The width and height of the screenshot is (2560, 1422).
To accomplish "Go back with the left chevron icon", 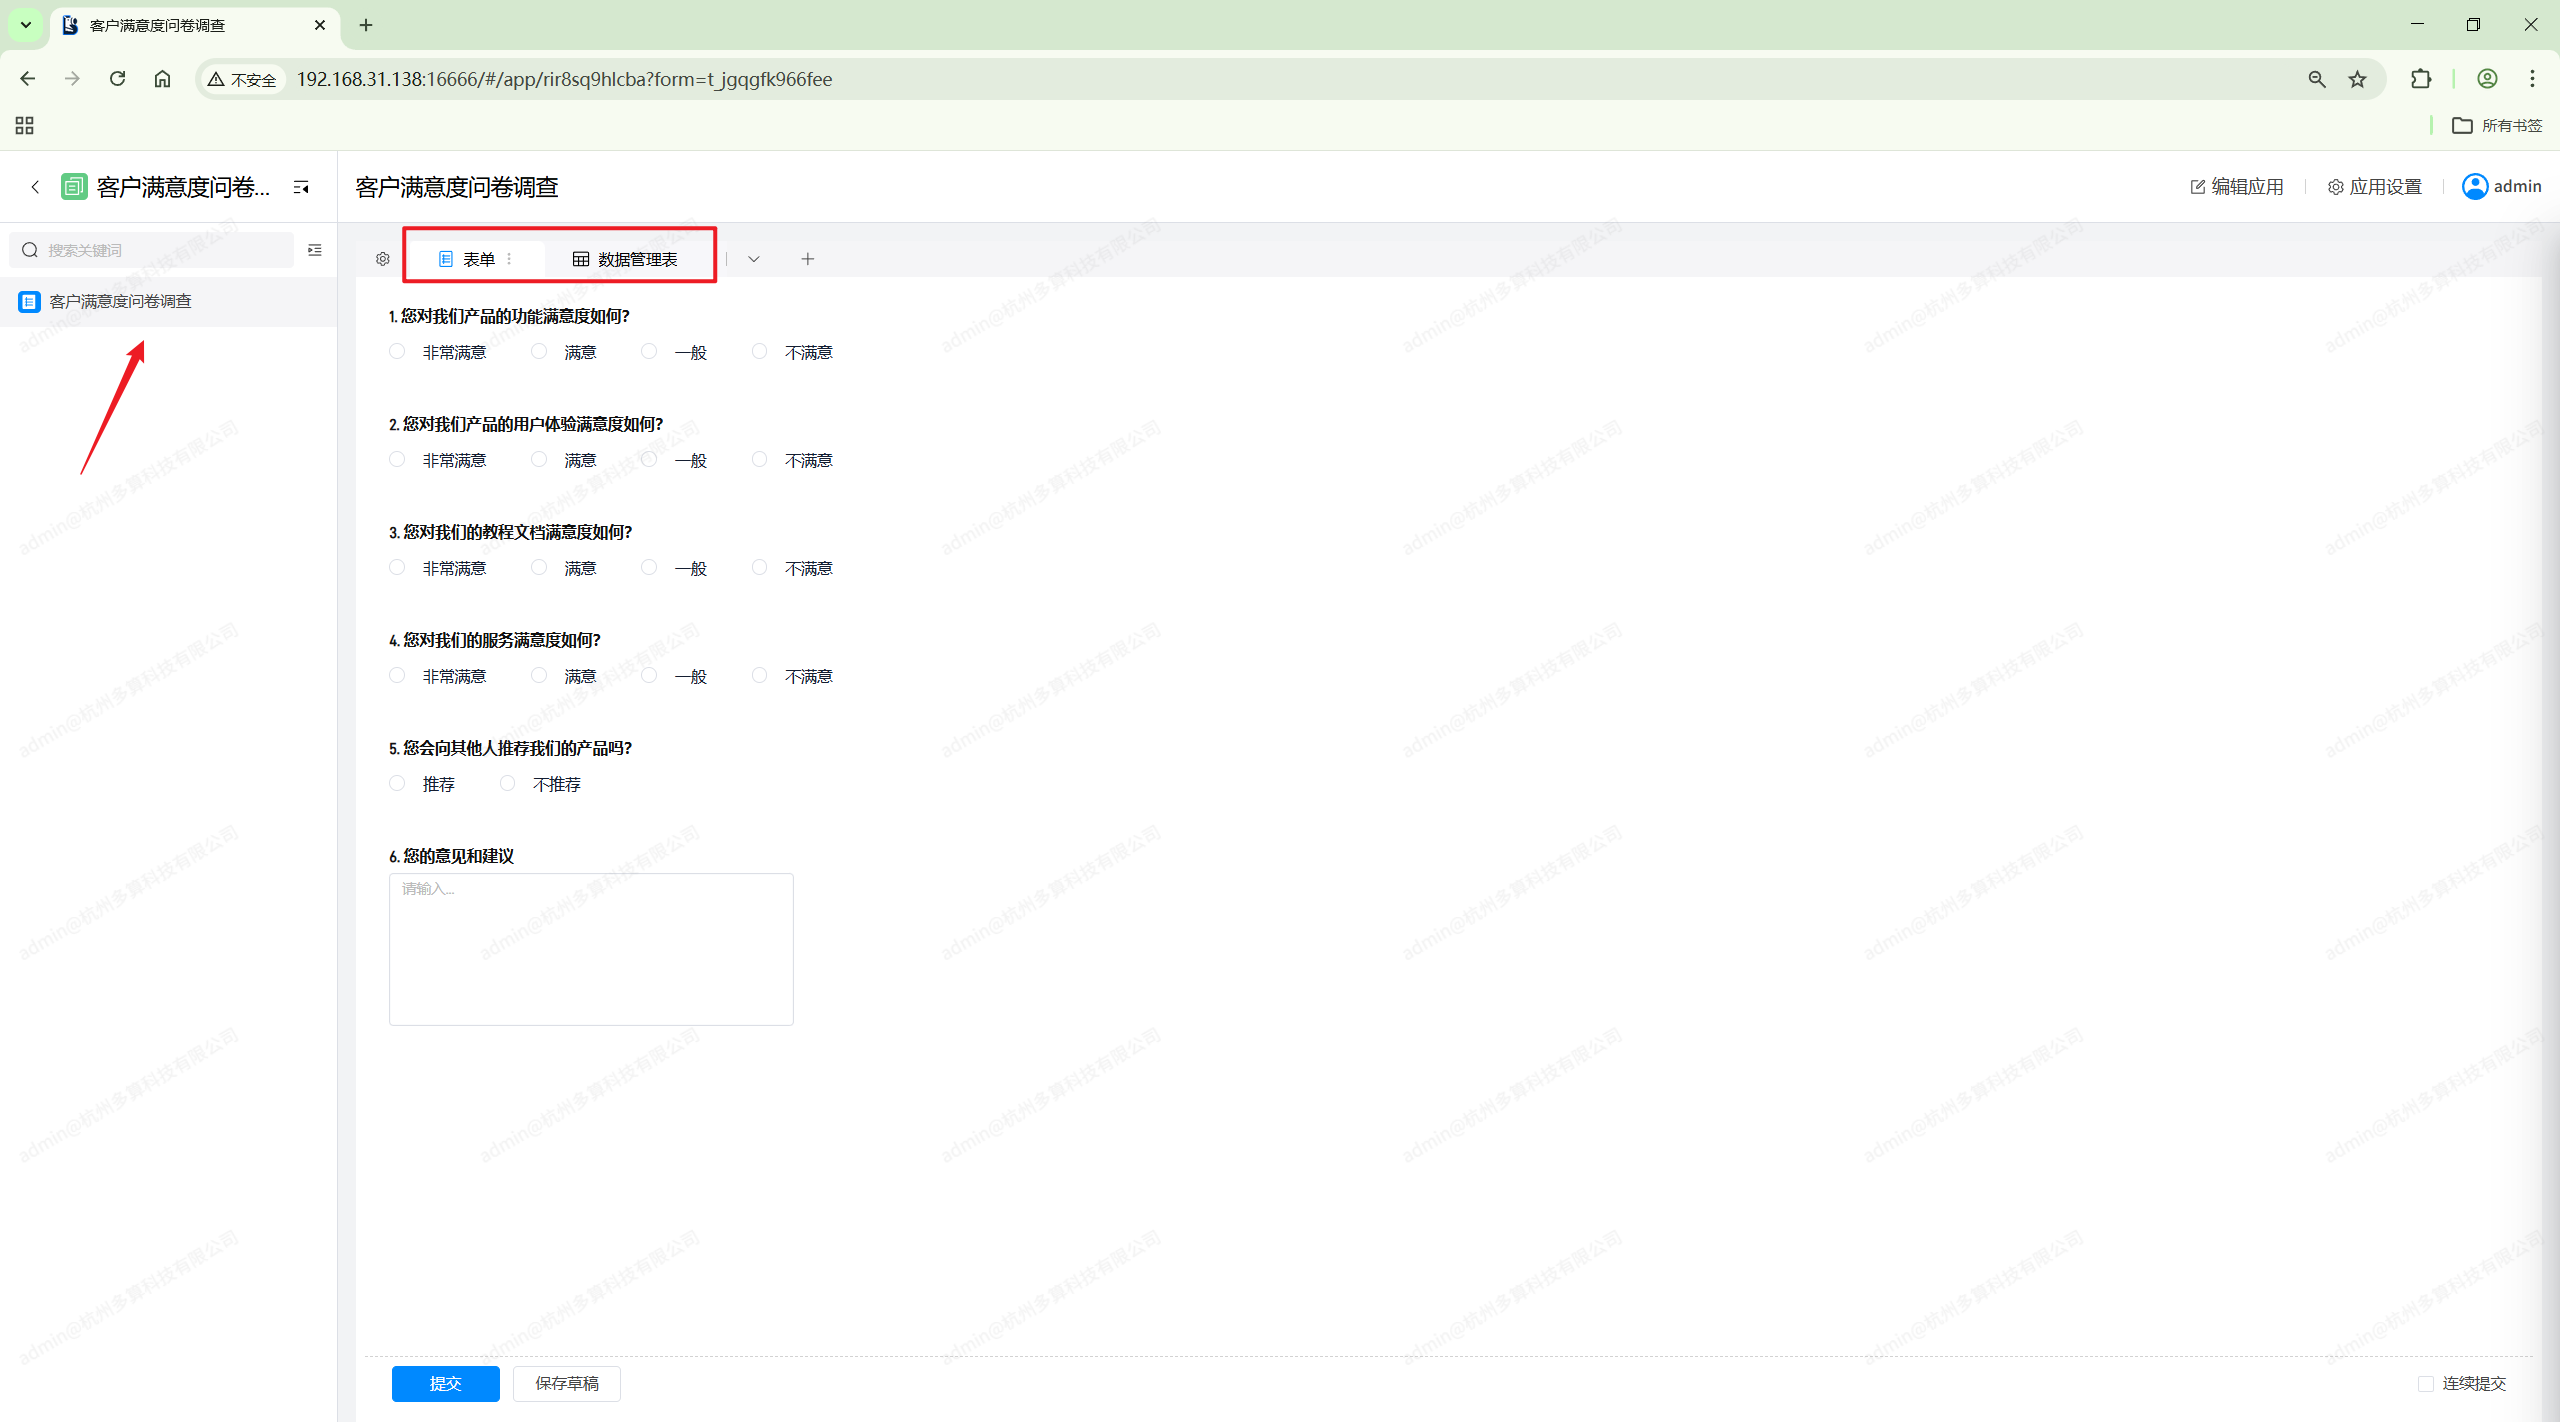I will [x=35, y=187].
